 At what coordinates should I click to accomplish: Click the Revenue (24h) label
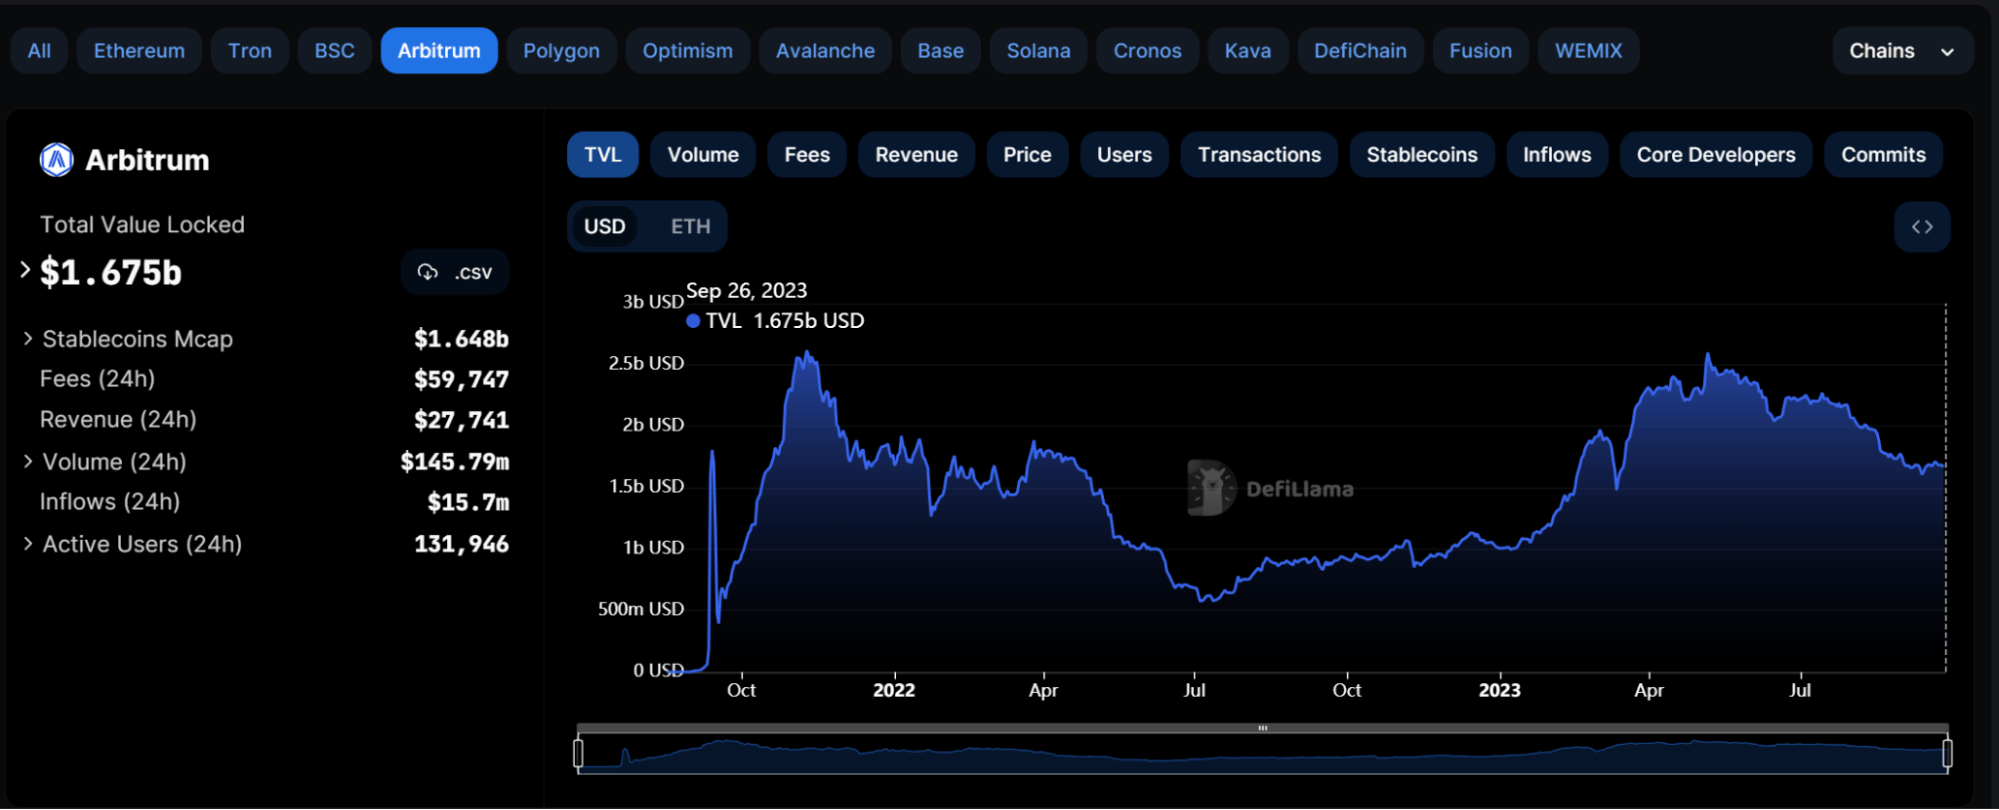pyautogui.click(x=118, y=420)
